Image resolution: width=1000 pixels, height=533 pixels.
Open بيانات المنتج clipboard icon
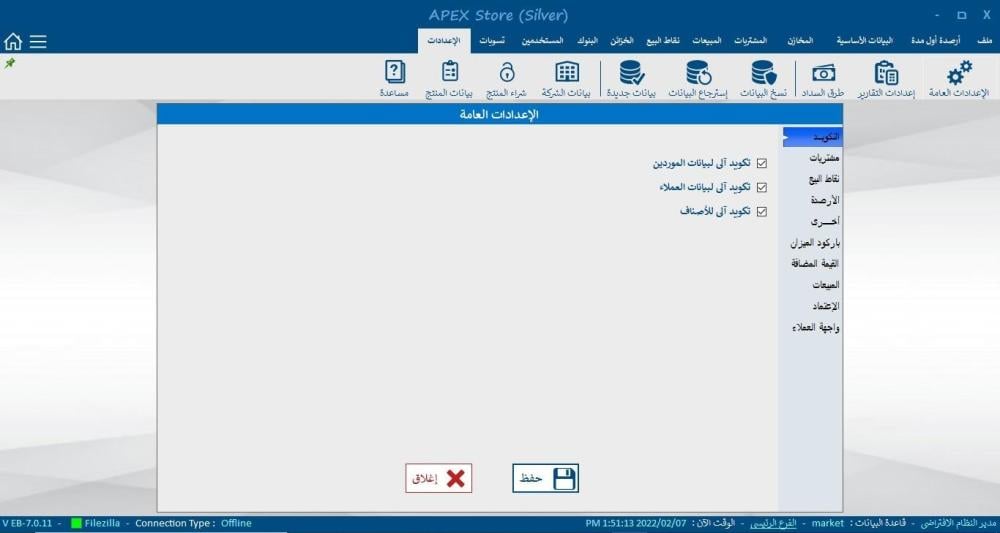[x=450, y=74]
